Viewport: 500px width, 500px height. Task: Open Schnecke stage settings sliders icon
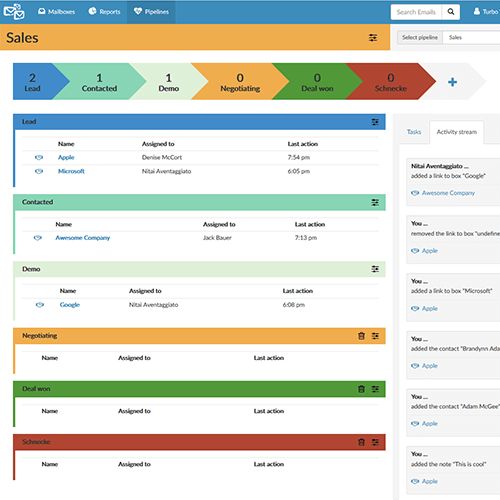(x=375, y=442)
